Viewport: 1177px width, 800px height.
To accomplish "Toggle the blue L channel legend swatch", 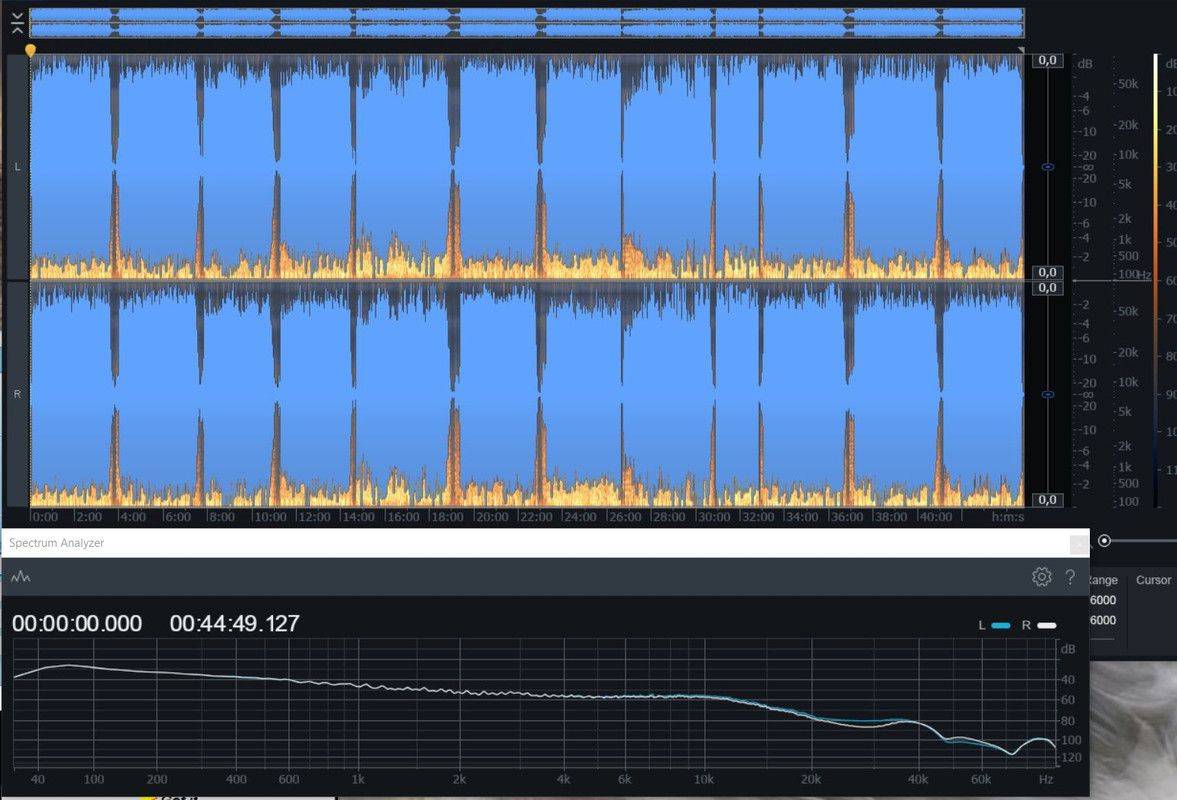I will [1001, 625].
